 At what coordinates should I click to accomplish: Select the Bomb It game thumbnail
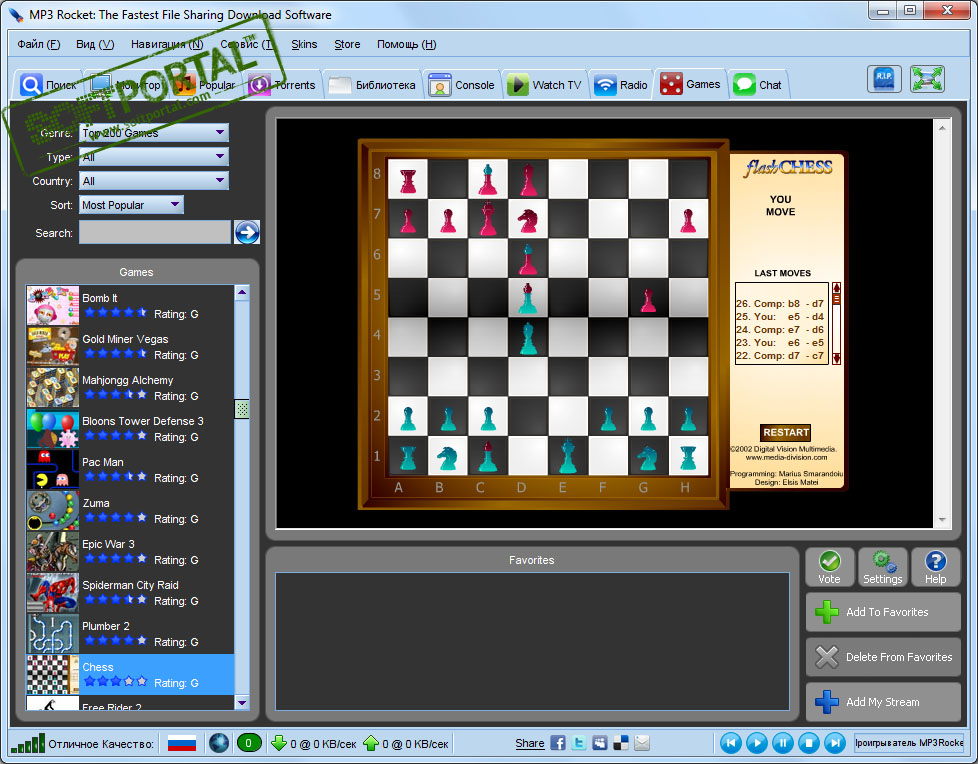point(52,306)
